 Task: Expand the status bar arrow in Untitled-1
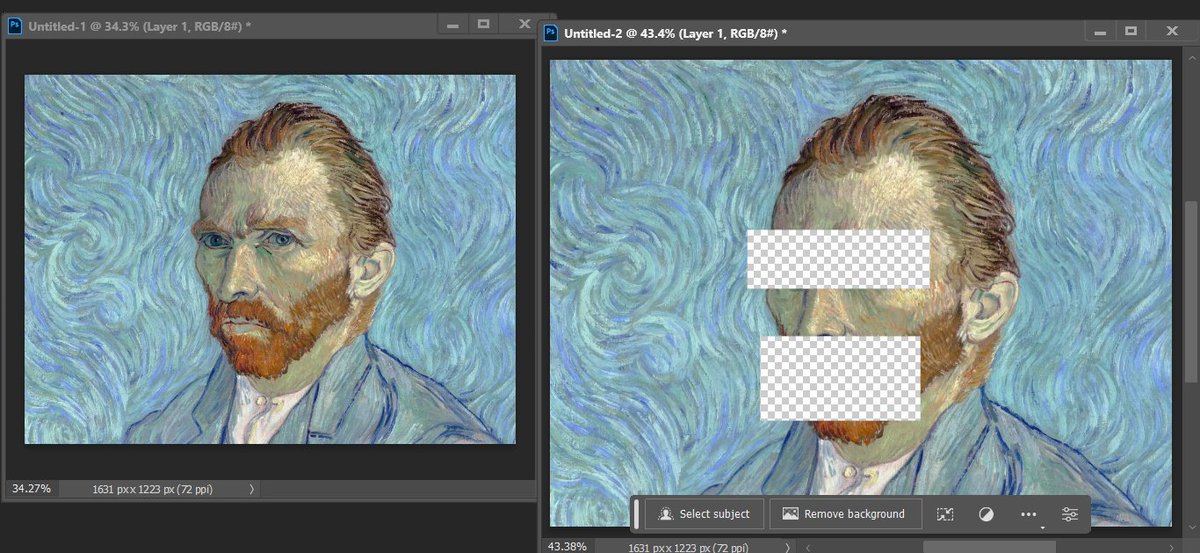pos(251,489)
